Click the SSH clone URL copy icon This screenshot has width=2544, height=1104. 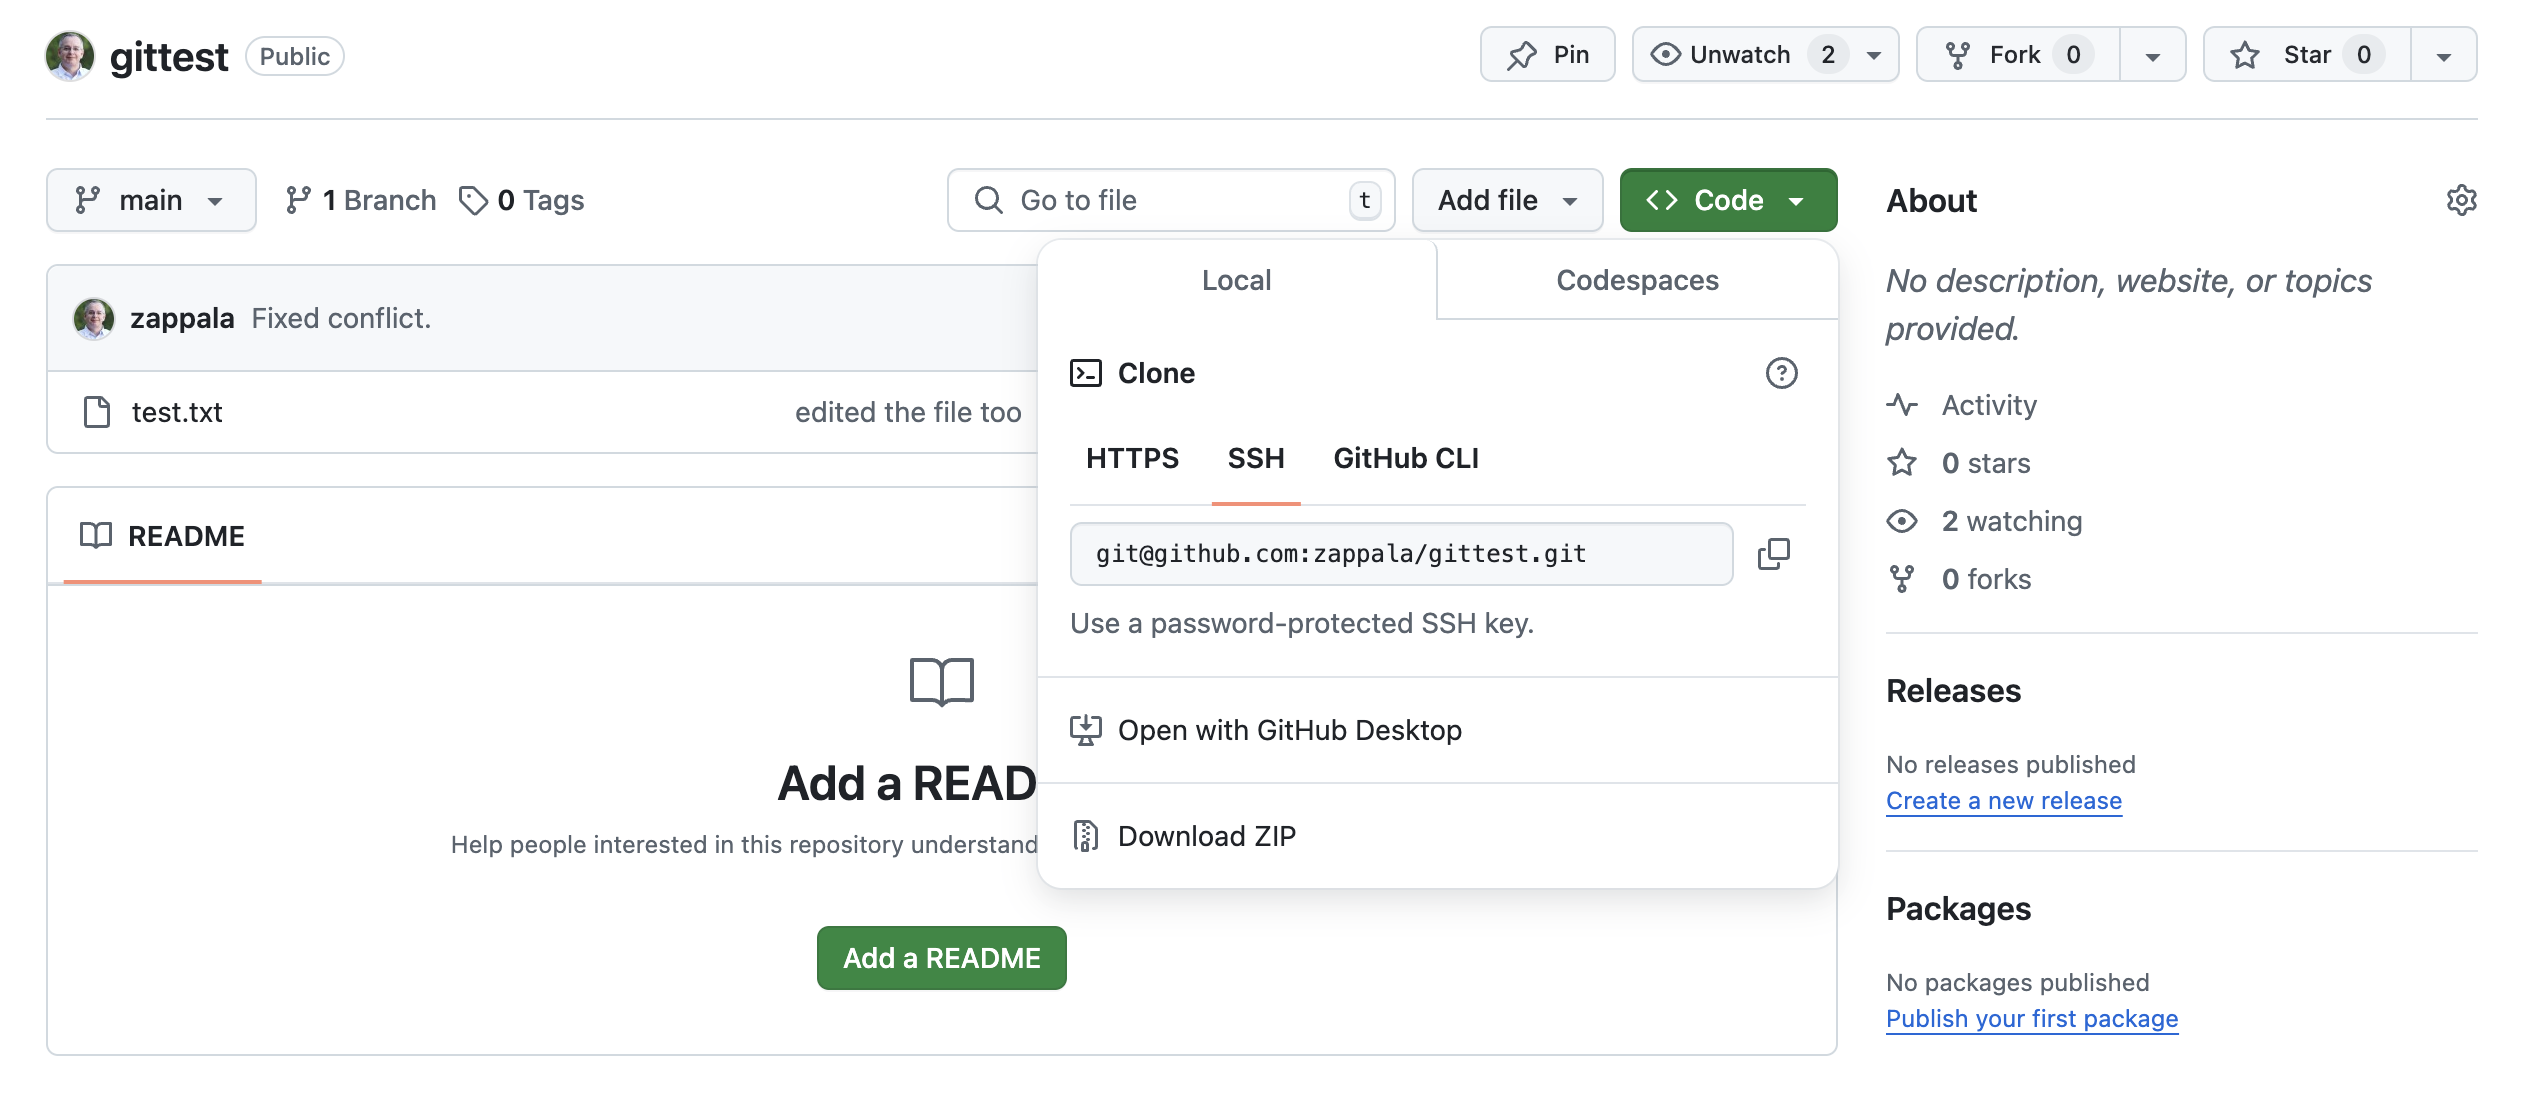[1773, 554]
